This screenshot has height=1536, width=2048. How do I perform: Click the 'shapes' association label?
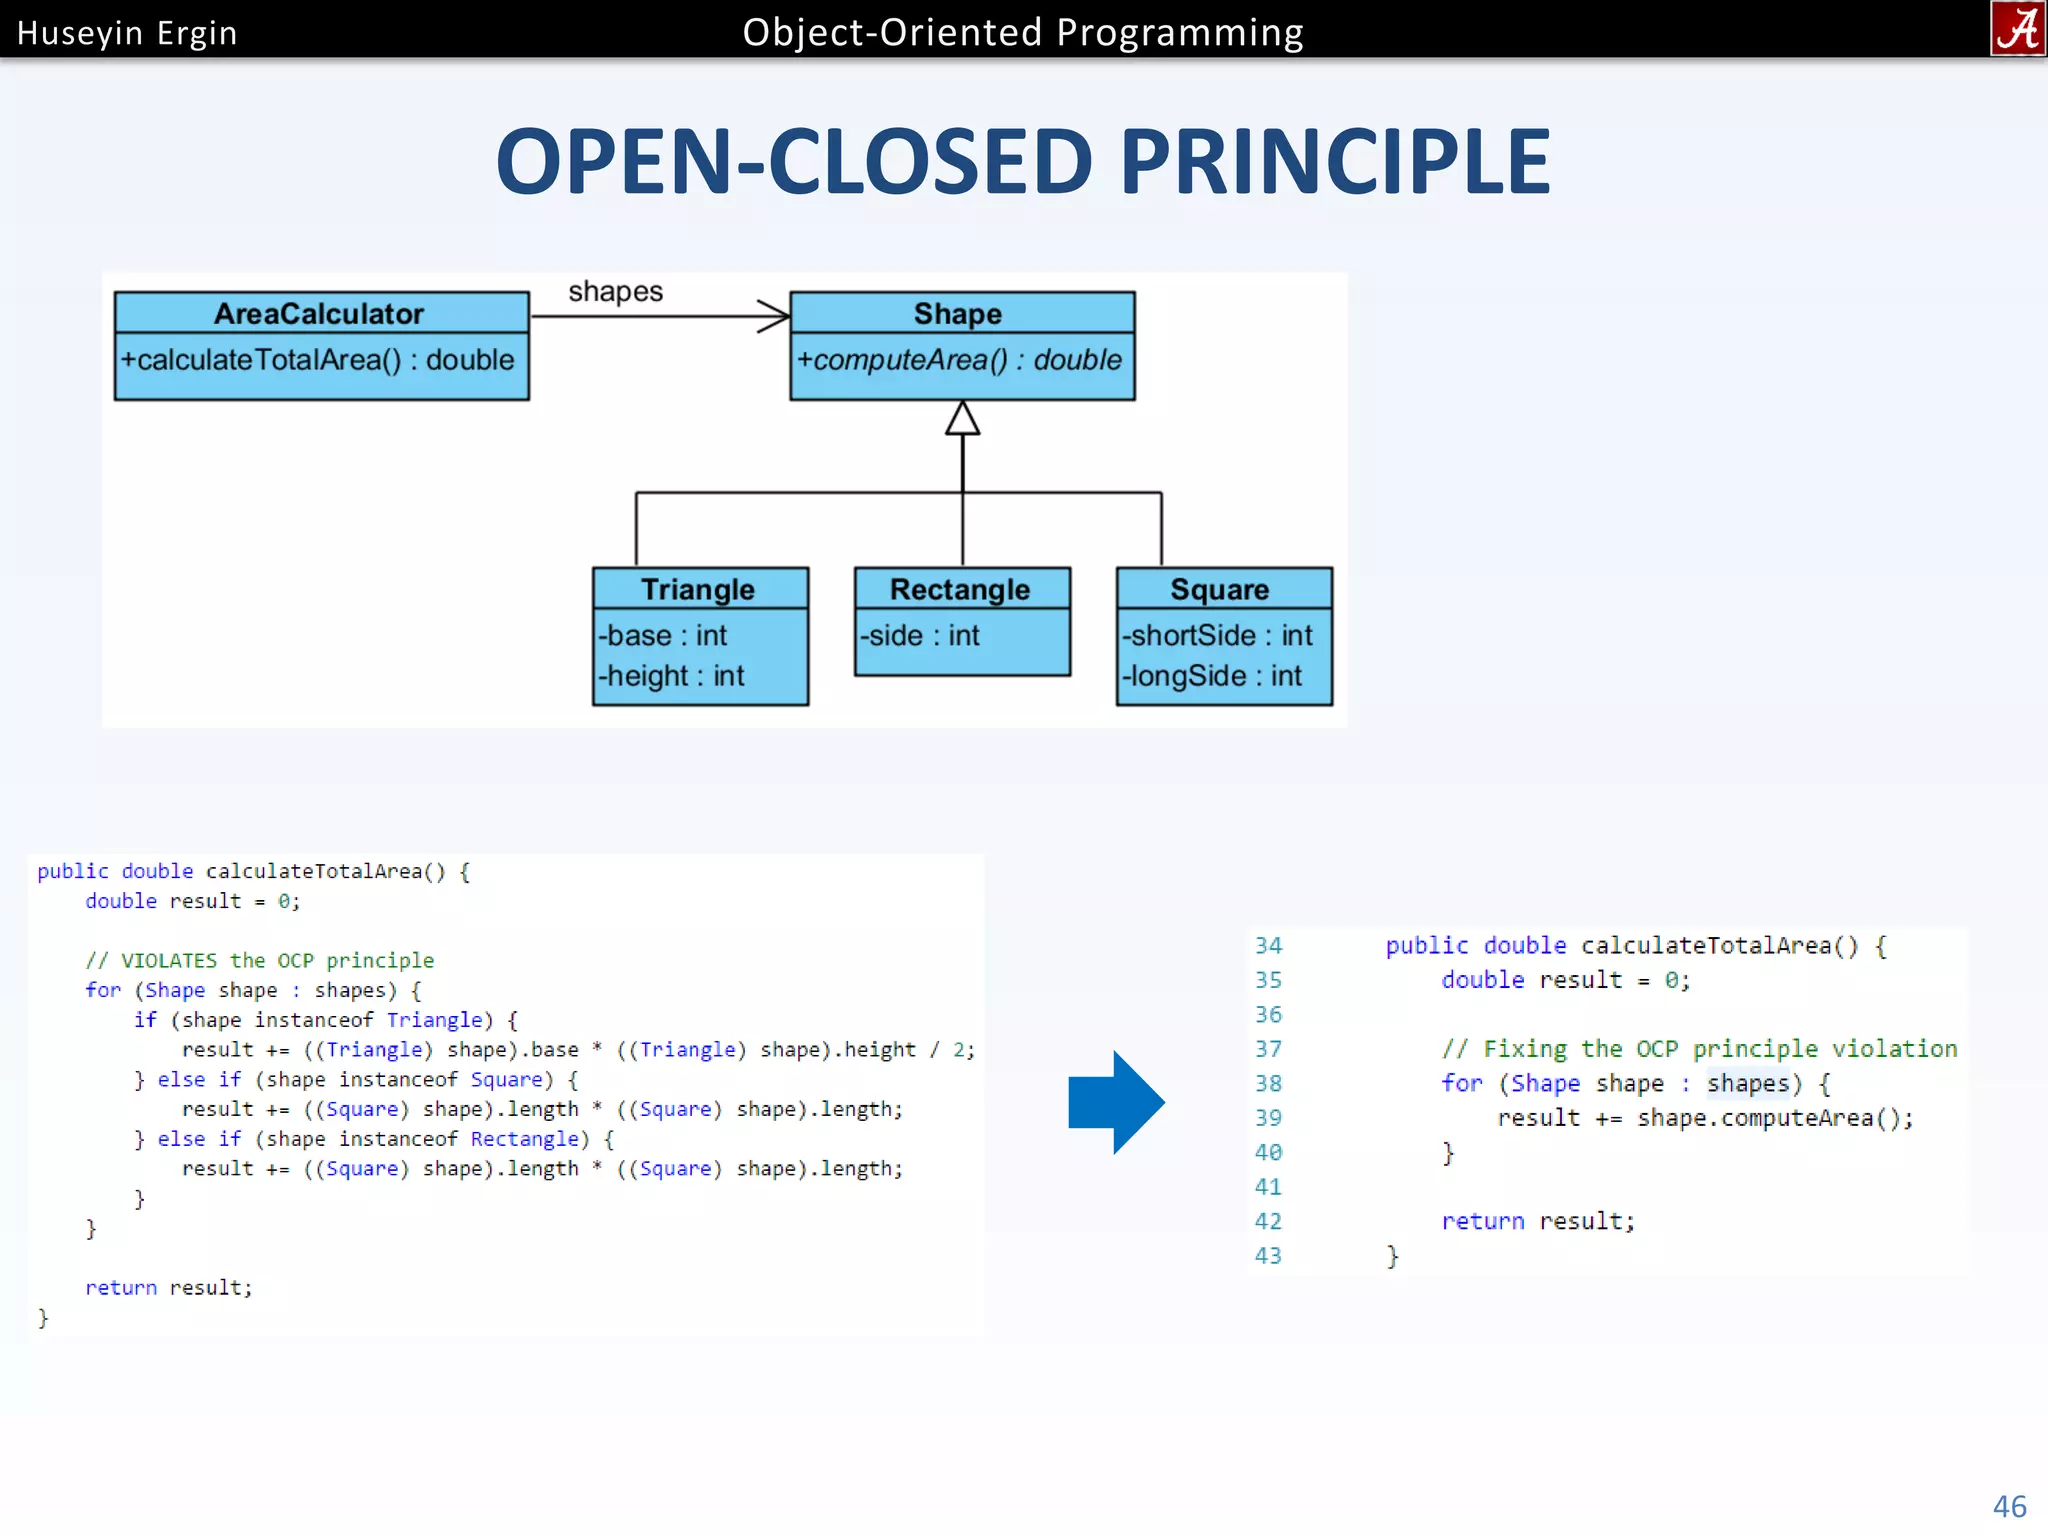tap(615, 291)
